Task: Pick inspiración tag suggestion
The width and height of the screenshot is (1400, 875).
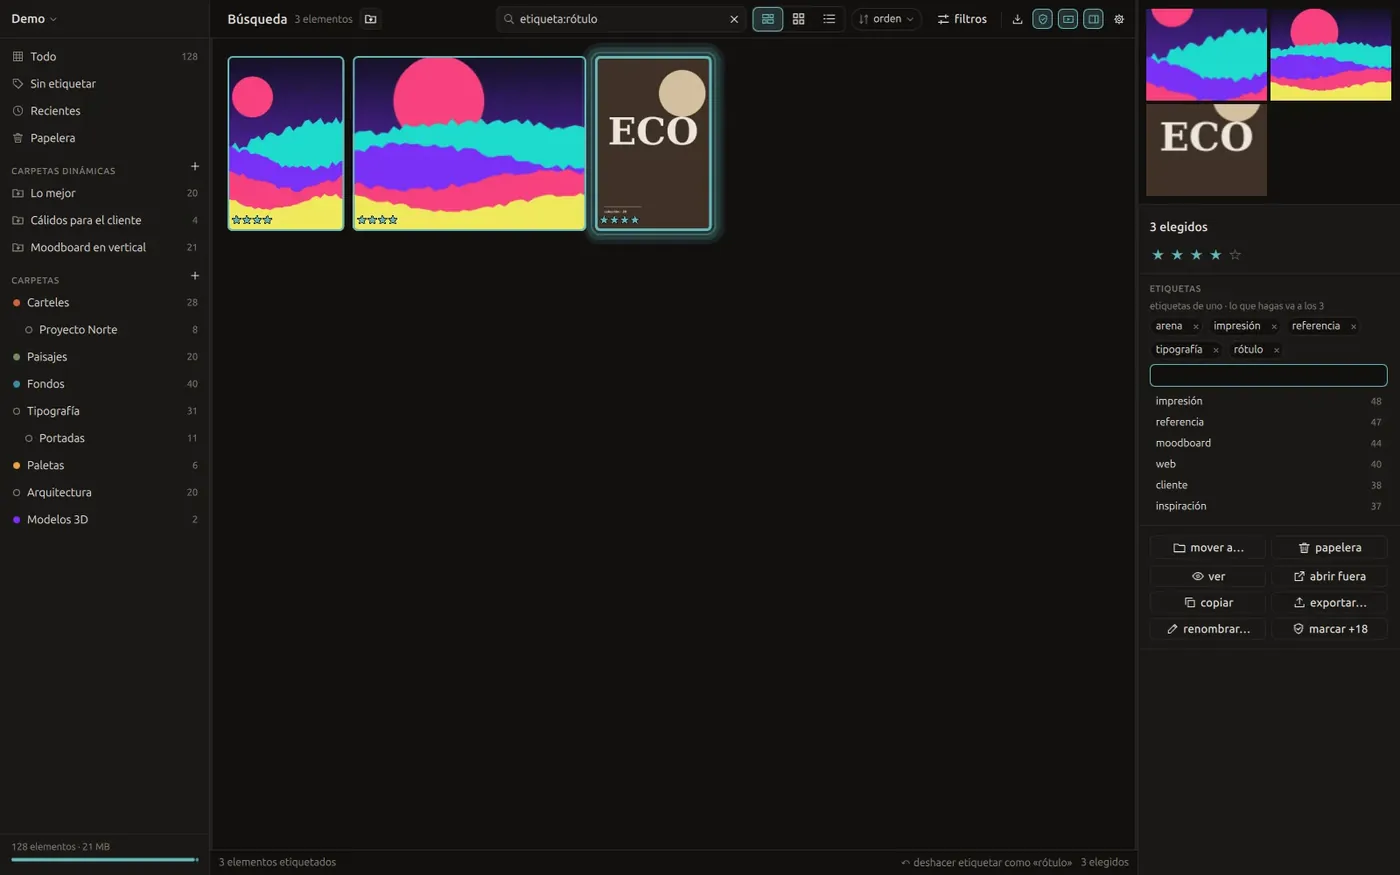Action: click(x=1268, y=506)
